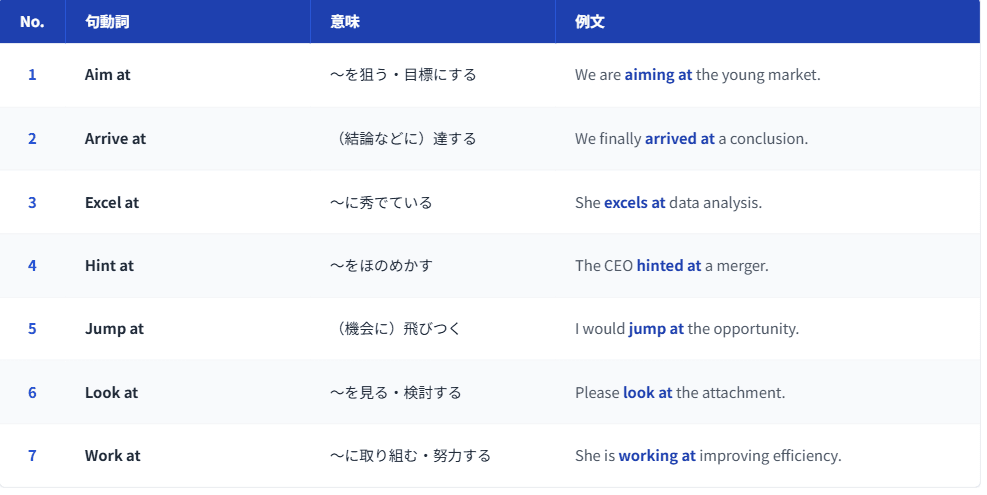Select row number 7
This screenshot has width=987, height=495.
pyautogui.click(x=32, y=456)
